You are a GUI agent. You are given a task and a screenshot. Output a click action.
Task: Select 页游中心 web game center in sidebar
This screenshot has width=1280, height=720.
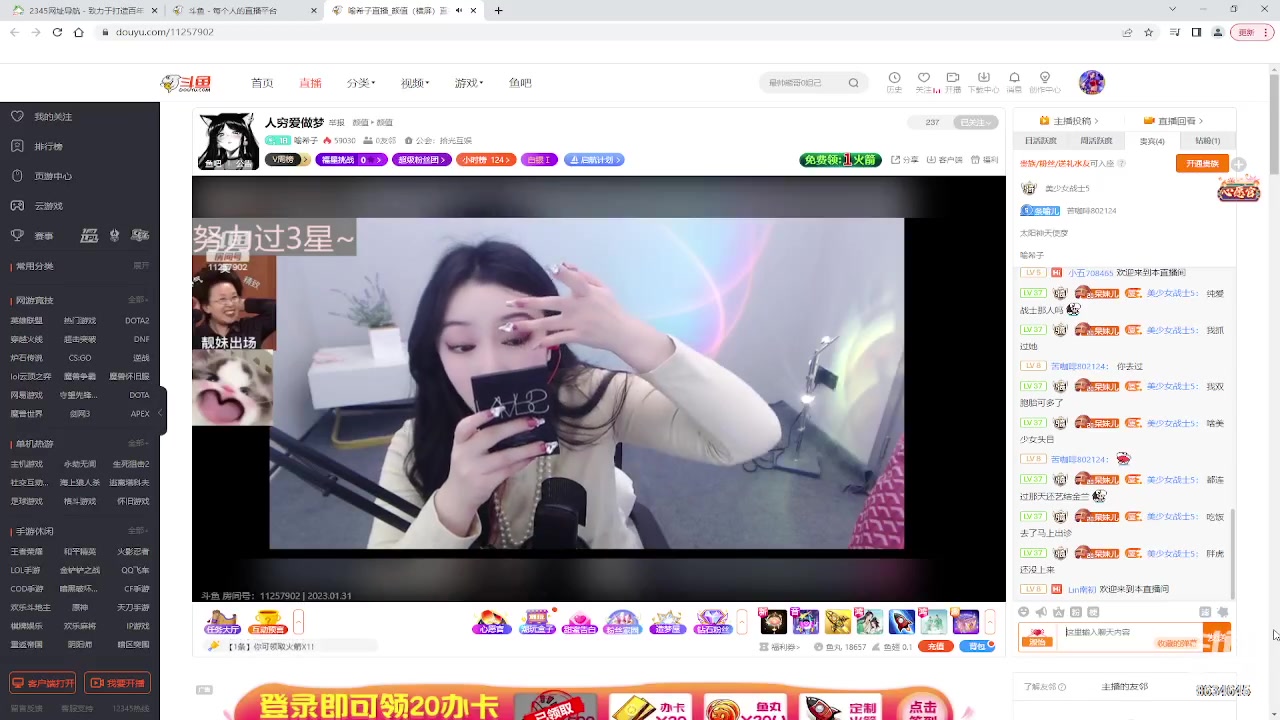click(53, 176)
